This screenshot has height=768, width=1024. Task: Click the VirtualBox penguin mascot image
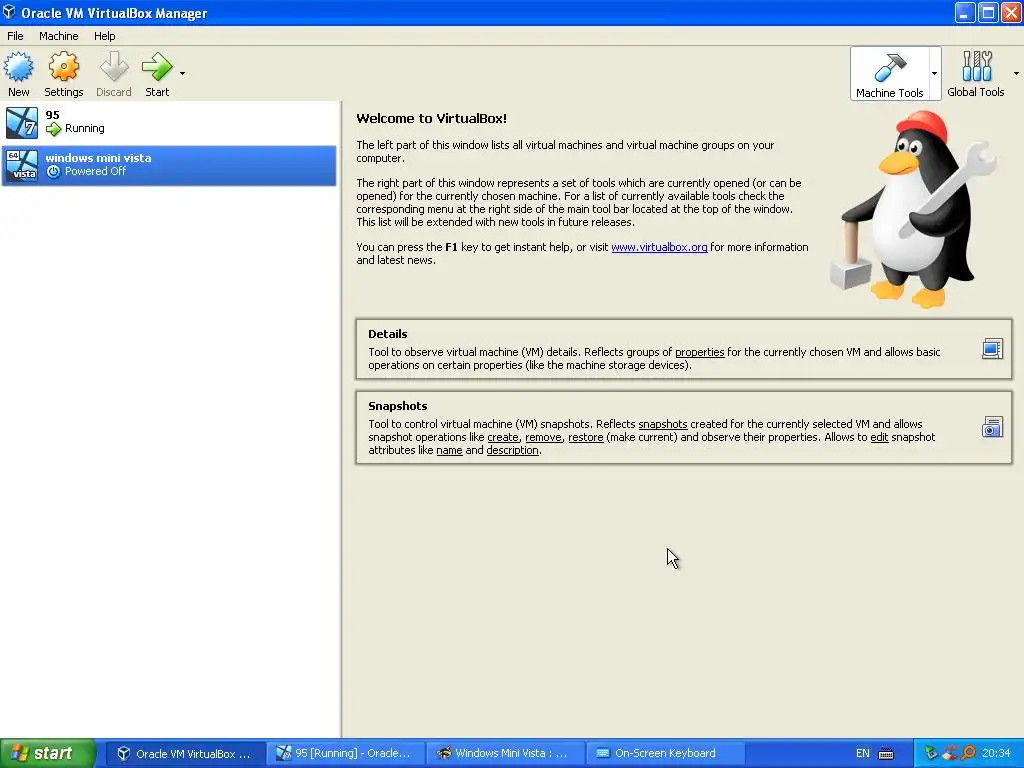pyautogui.click(x=914, y=209)
